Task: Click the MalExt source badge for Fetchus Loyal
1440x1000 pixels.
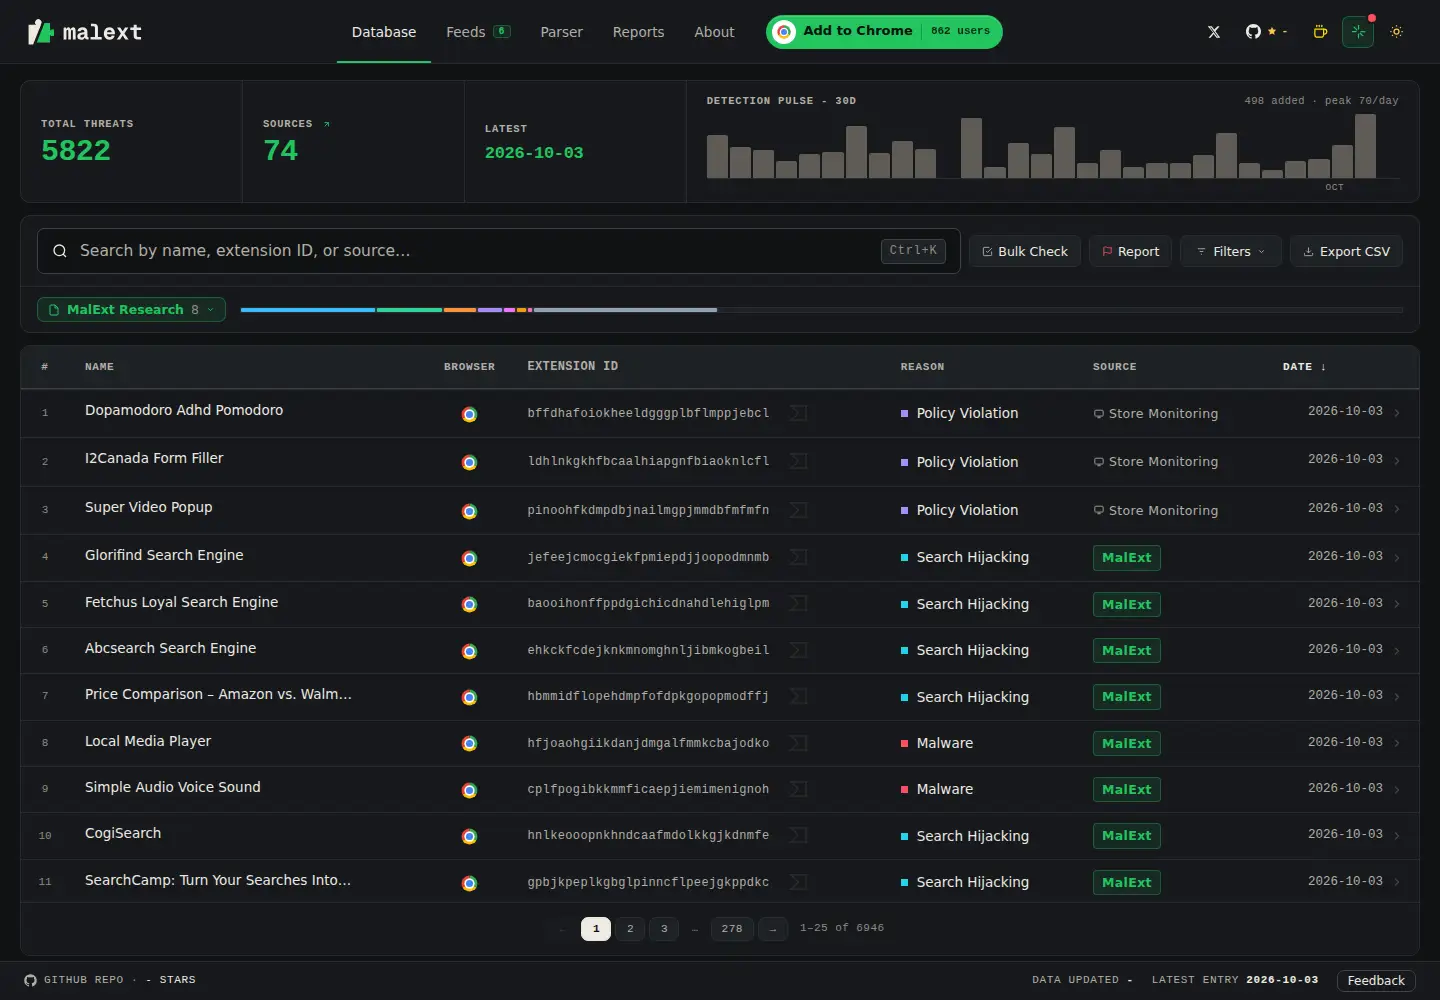Action: 1126,604
